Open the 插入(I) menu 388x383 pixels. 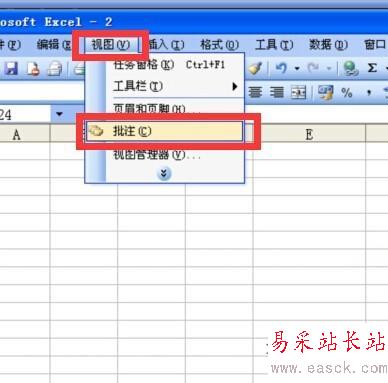[x=166, y=45]
